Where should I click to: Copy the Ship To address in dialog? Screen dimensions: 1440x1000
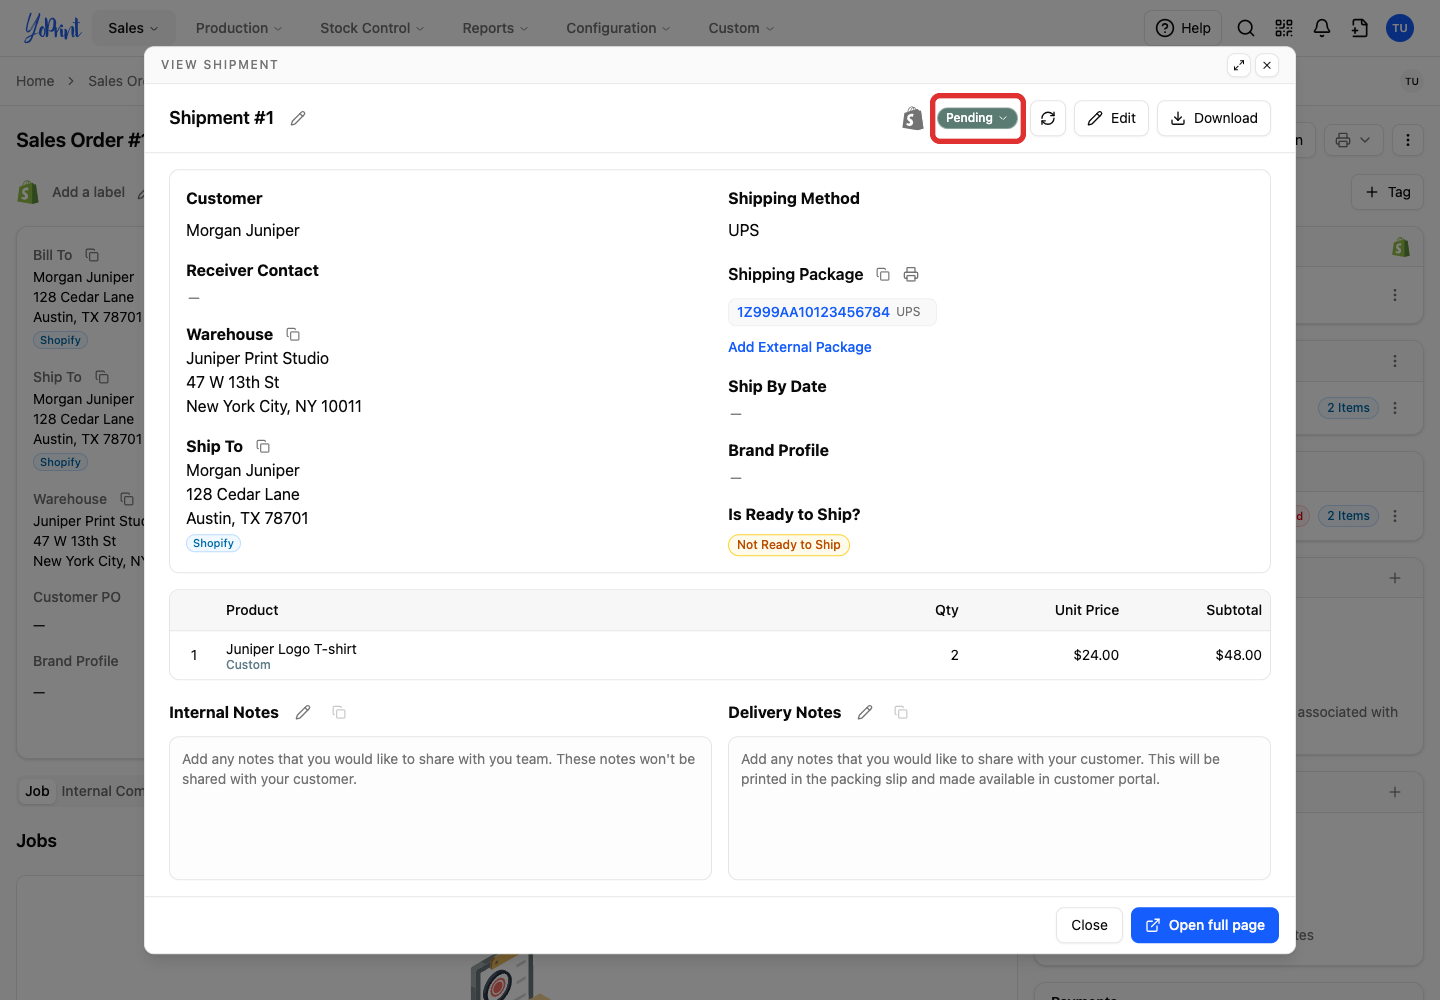click(263, 446)
